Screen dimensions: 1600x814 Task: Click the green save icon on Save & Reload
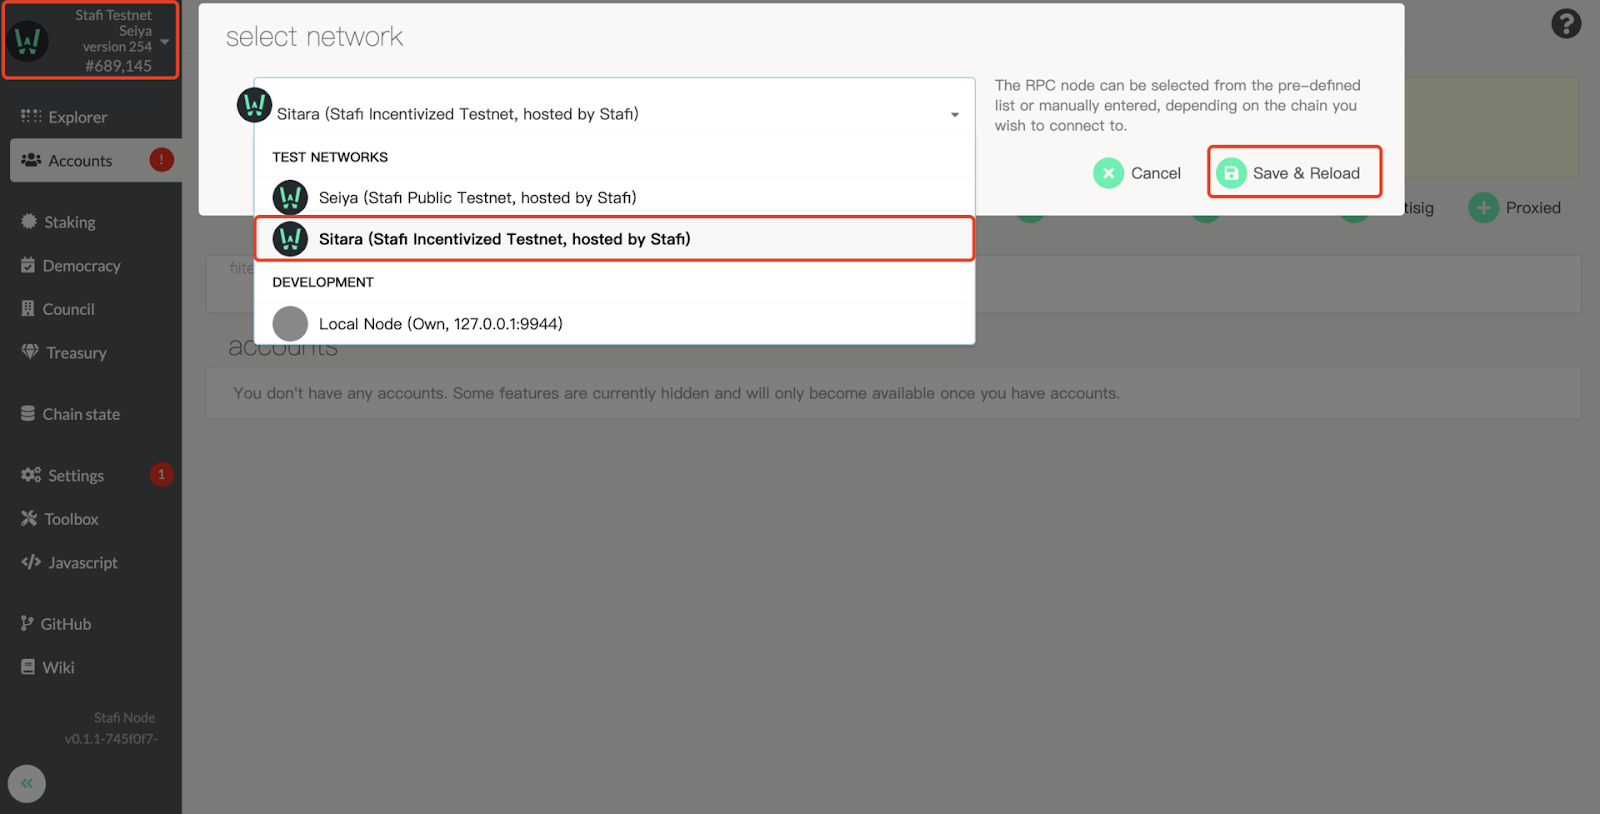pos(1231,173)
